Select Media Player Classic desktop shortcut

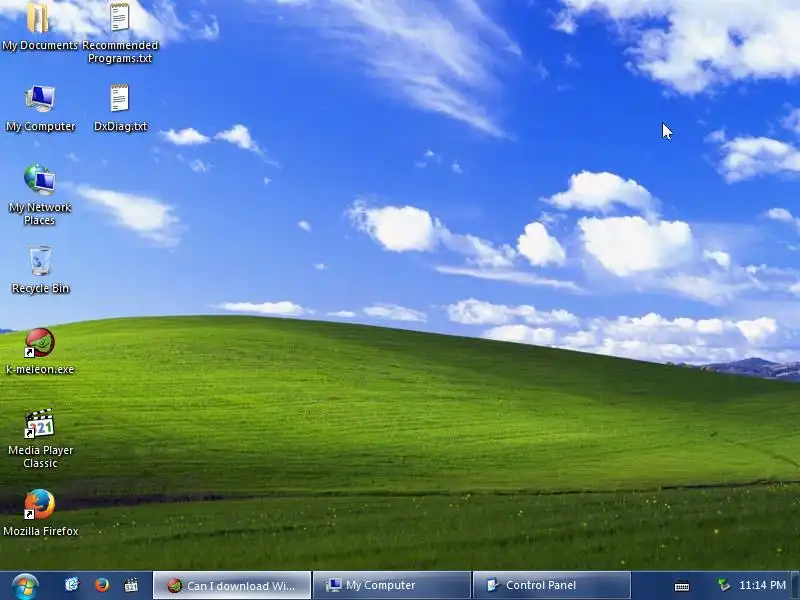pos(40,439)
